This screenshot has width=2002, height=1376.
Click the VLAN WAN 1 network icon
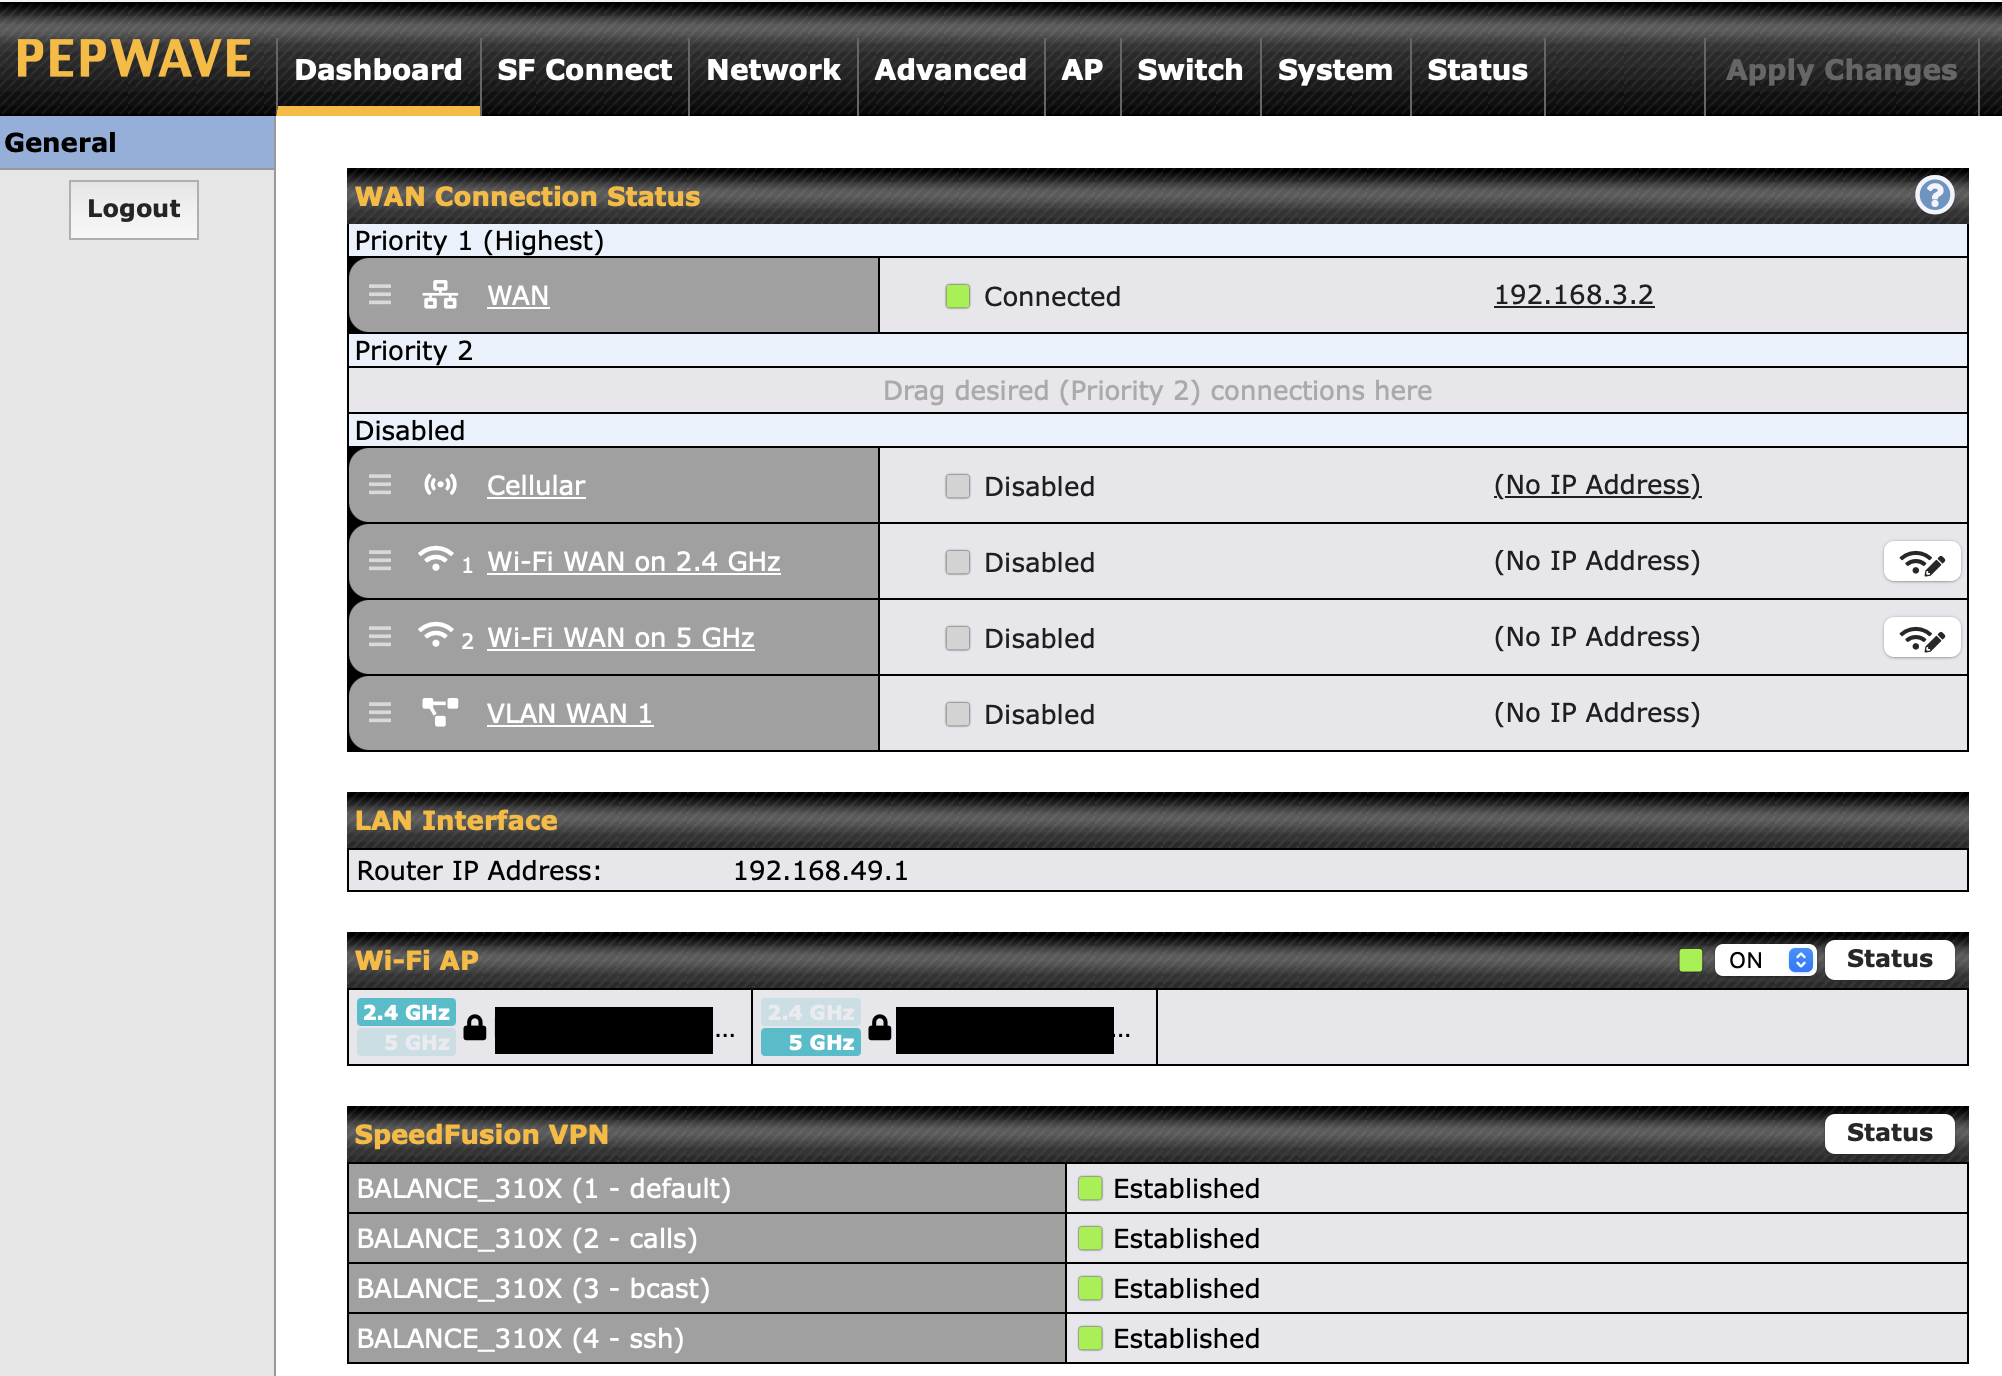(440, 712)
